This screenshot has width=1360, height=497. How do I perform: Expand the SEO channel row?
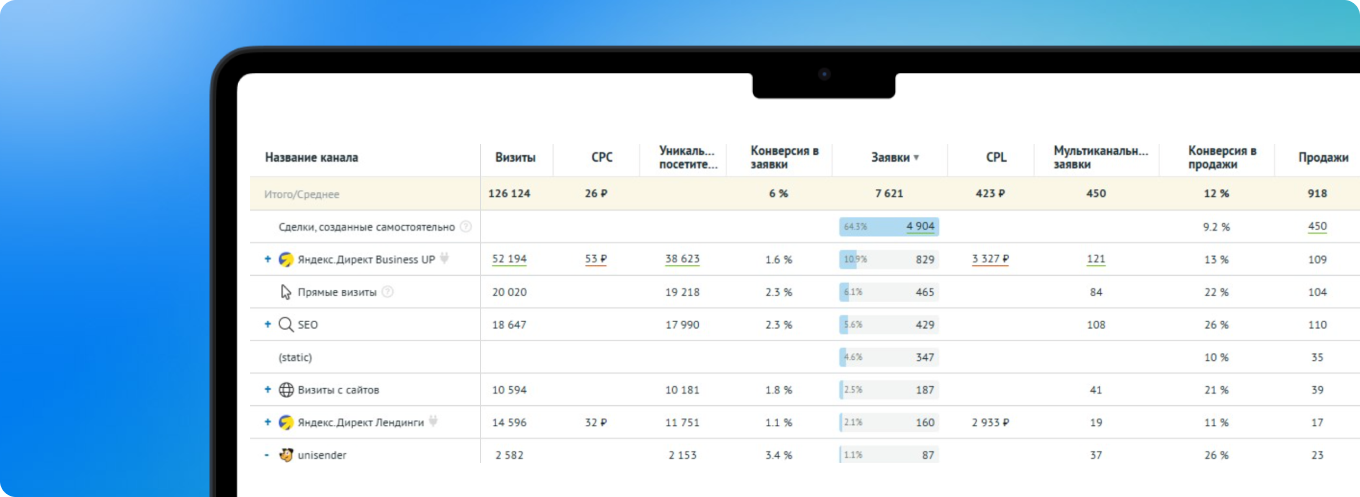pos(267,325)
